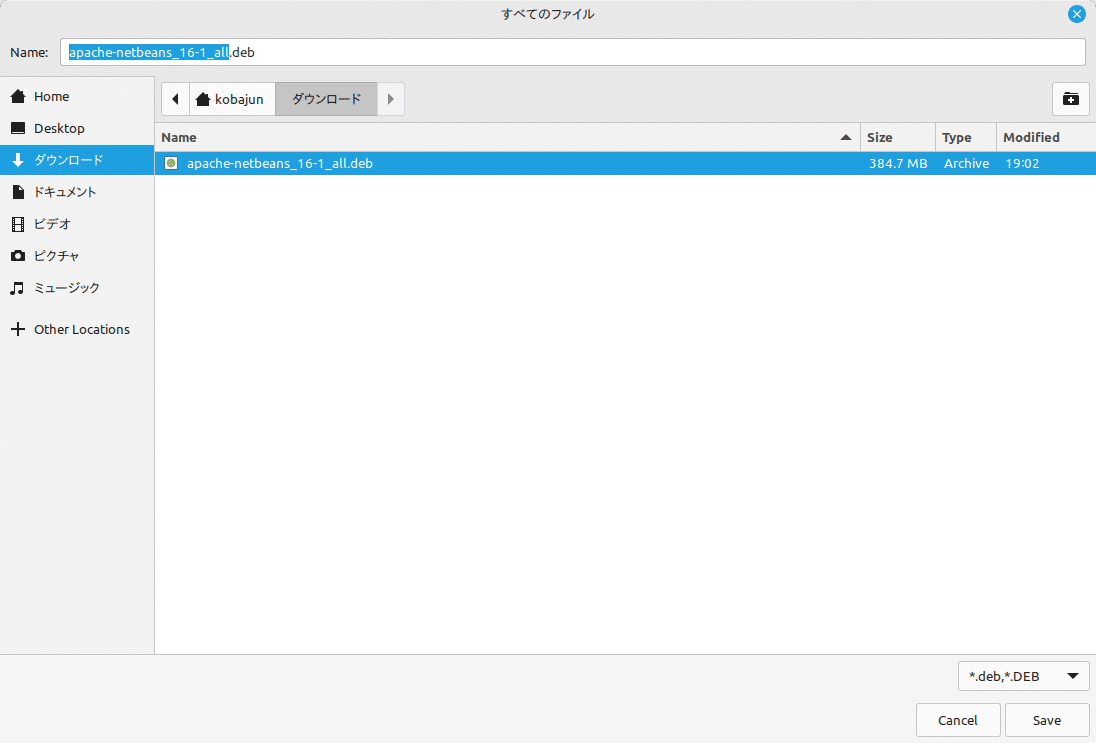Image resolution: width=1096 pixels, height=743 pixels.
Task: Click the 384.7 MB size cell
Action: (x=898, y=163)
